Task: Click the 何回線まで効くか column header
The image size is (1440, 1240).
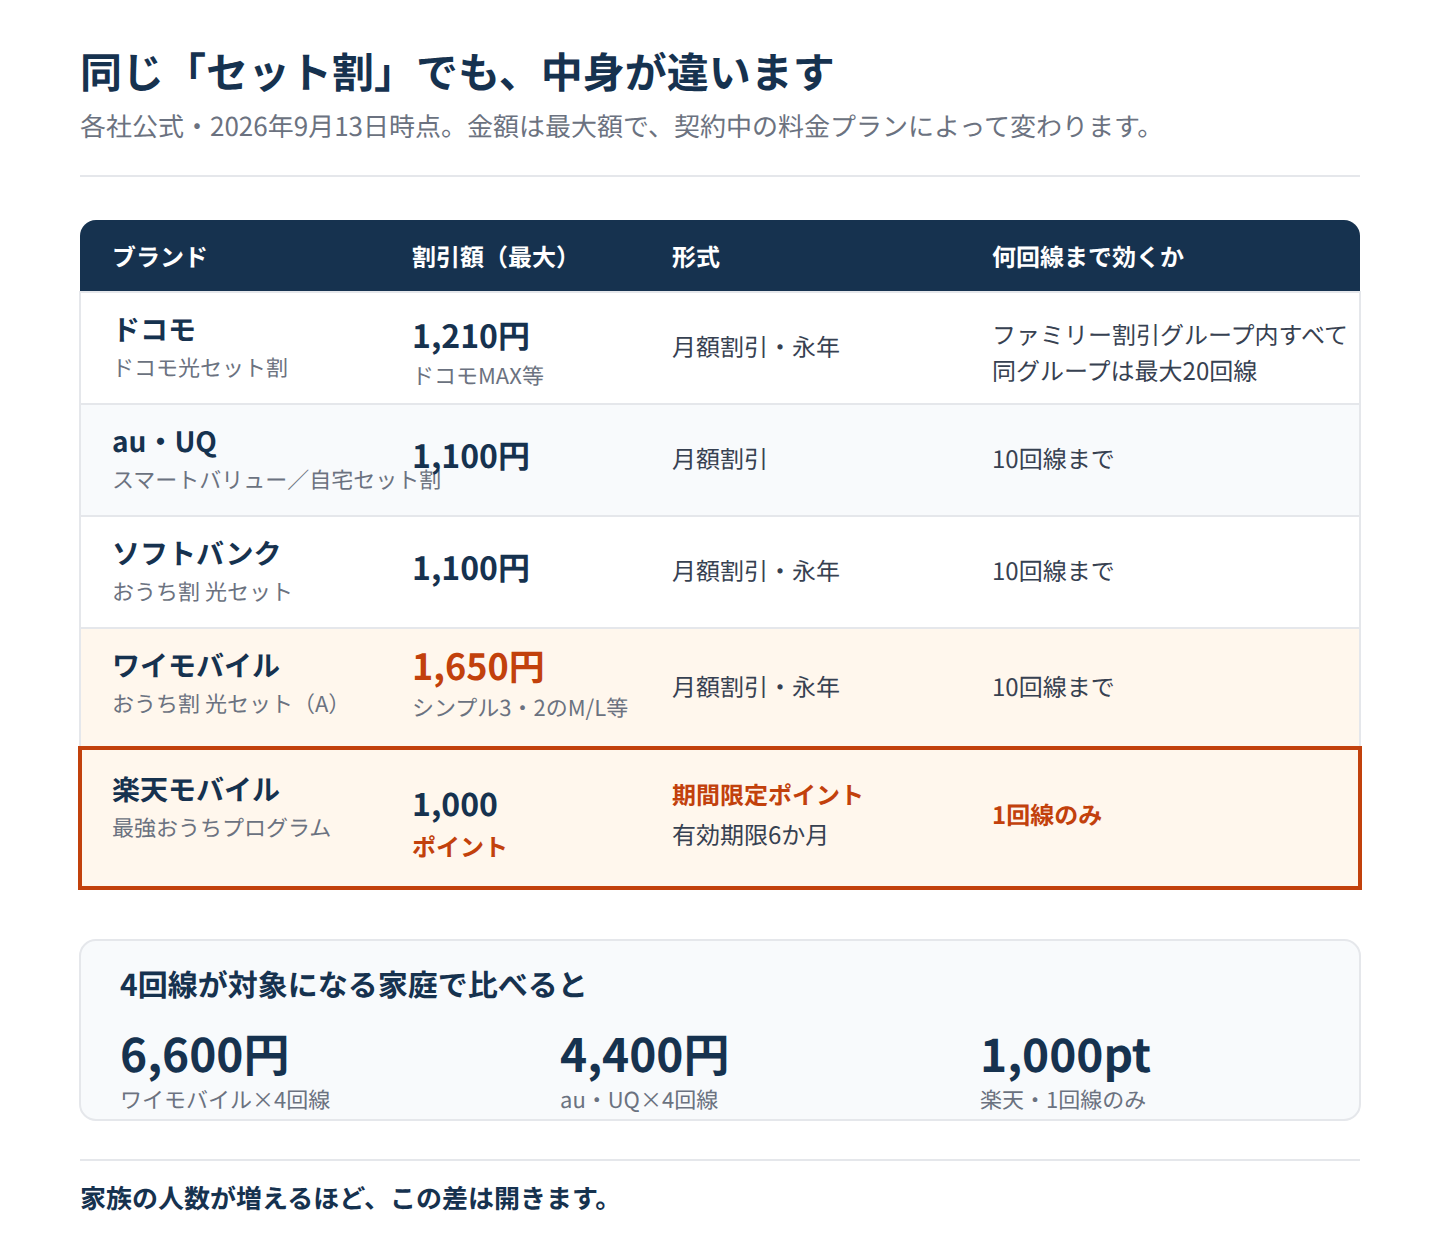Action: pos(1088,257)
